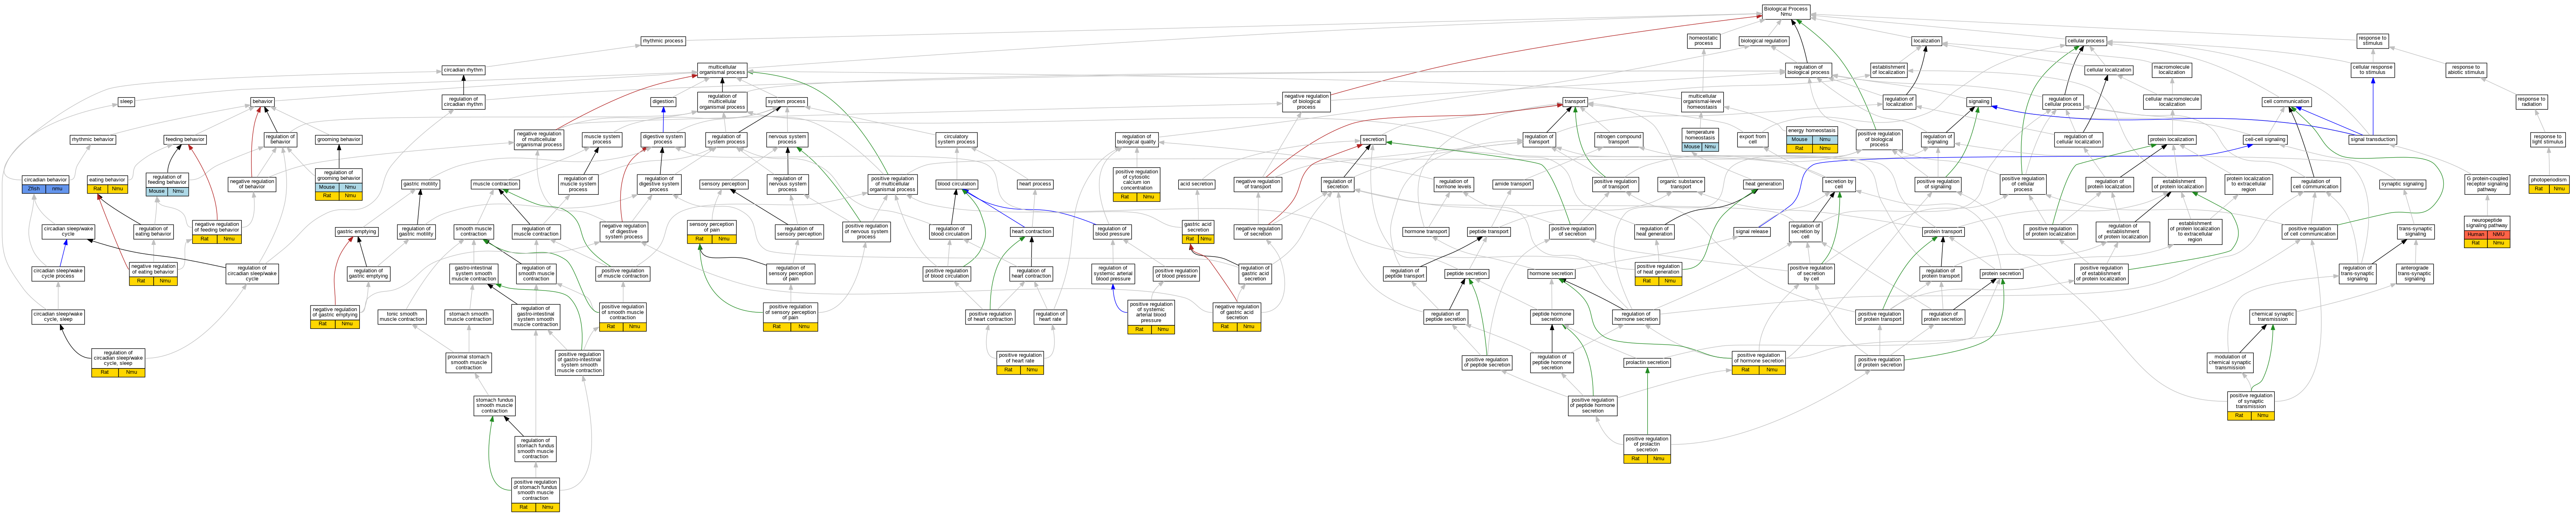Select the 'feeding behavior' node
The width and height of the screenshot is (2576, 516).
185,140
